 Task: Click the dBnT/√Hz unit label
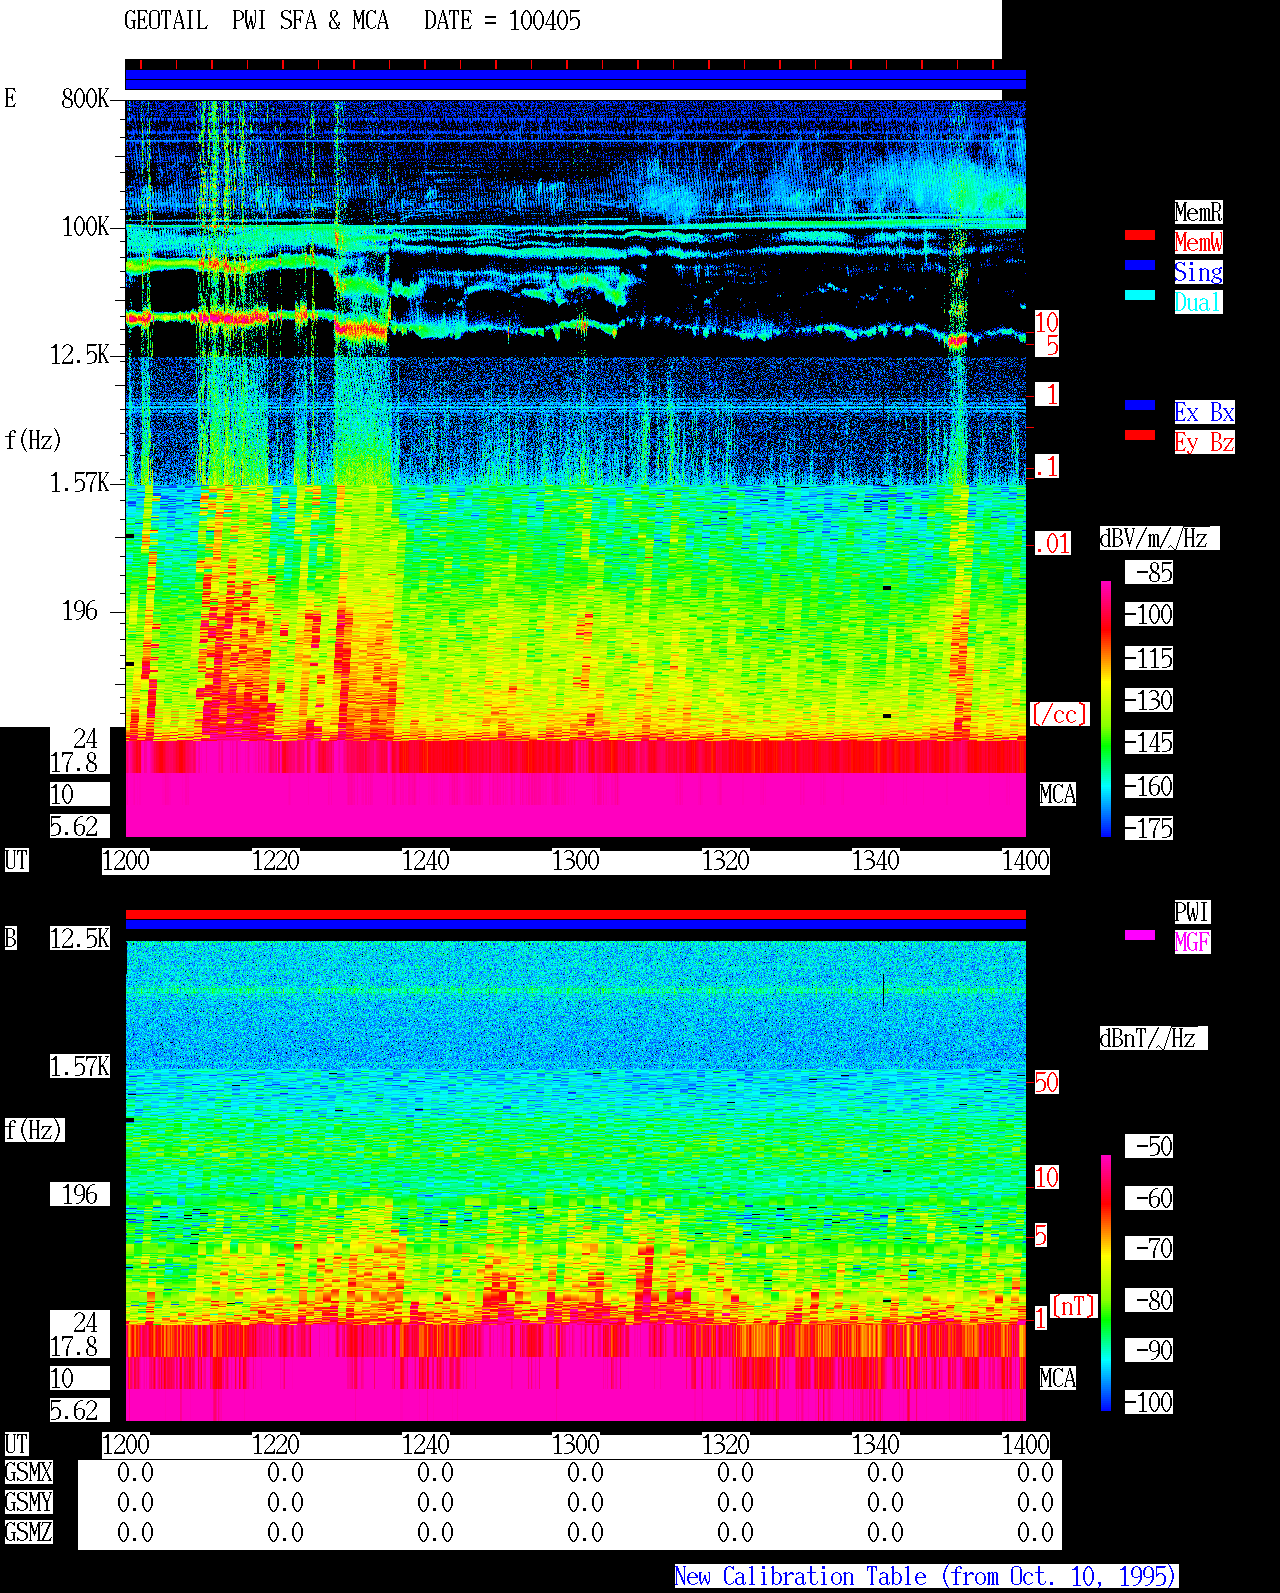tap(1153, 1038)
